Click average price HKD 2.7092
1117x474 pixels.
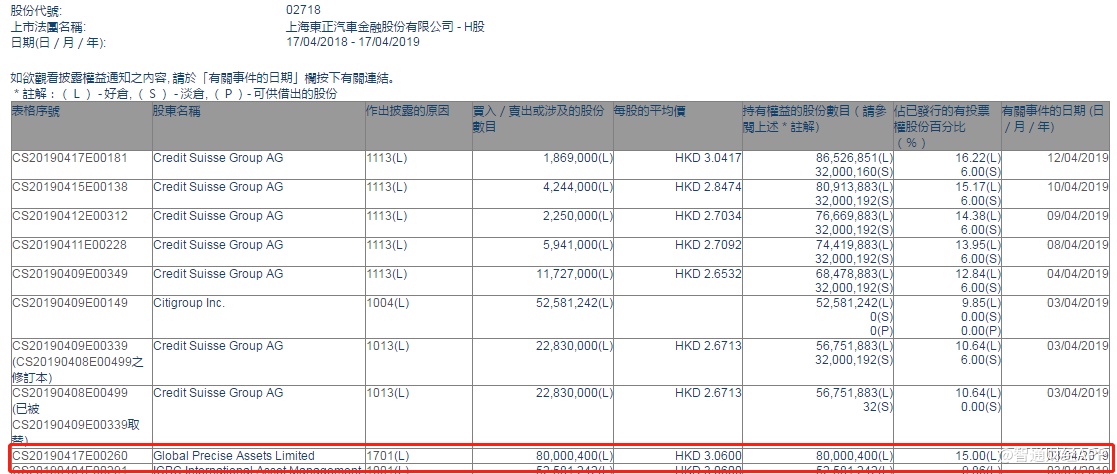[x=708, y=245]
